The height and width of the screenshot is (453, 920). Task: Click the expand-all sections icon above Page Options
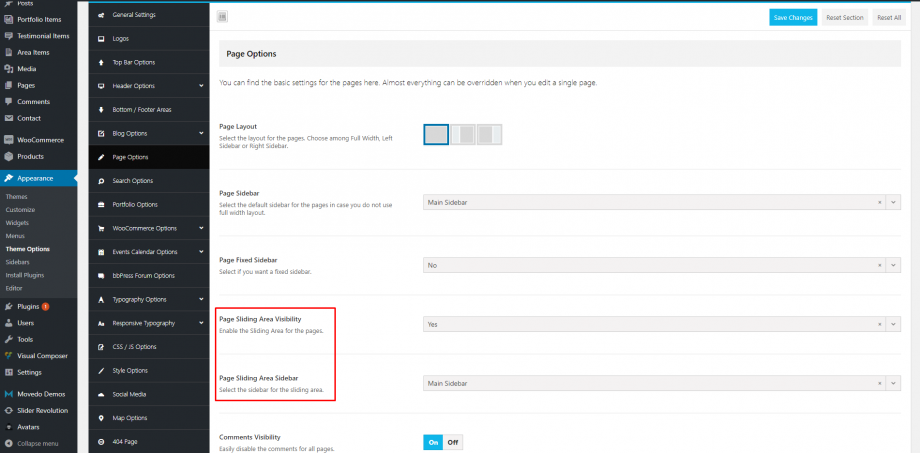[x=222, y=16]
